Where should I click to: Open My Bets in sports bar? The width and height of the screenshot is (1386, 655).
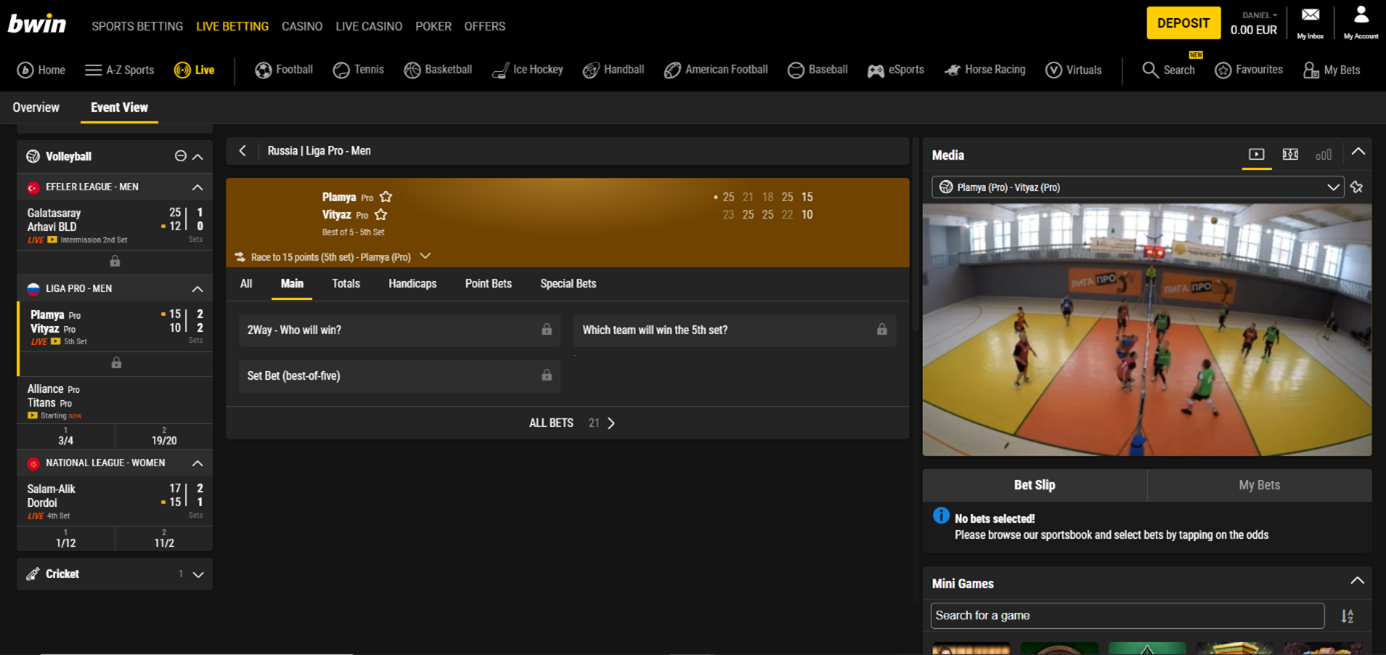pyautogui.click(x=1331, y=70)
